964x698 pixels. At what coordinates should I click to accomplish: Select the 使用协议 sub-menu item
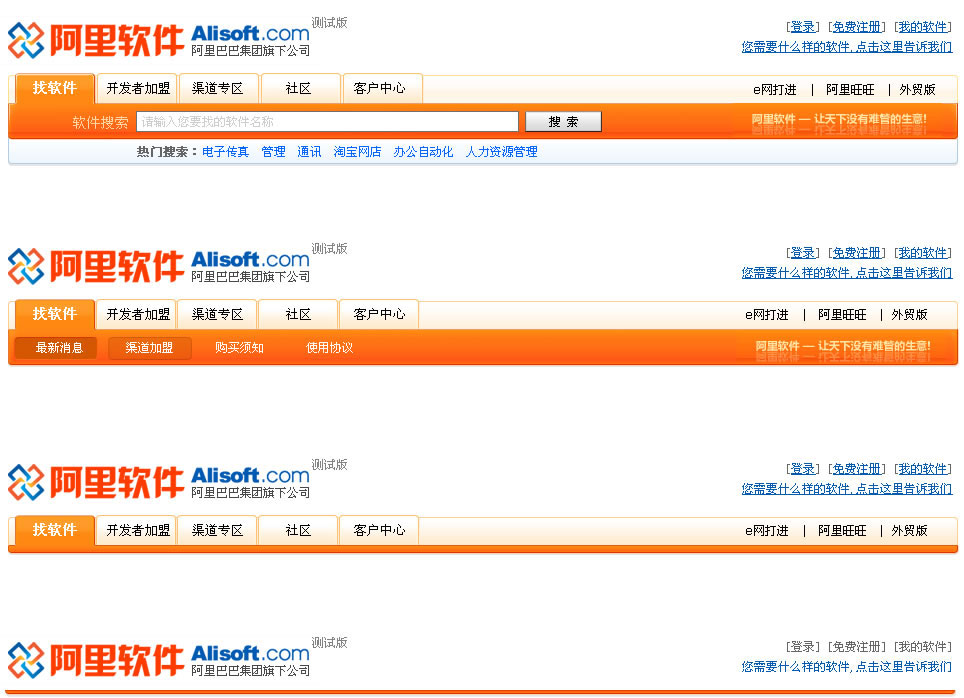pos(330,347)
